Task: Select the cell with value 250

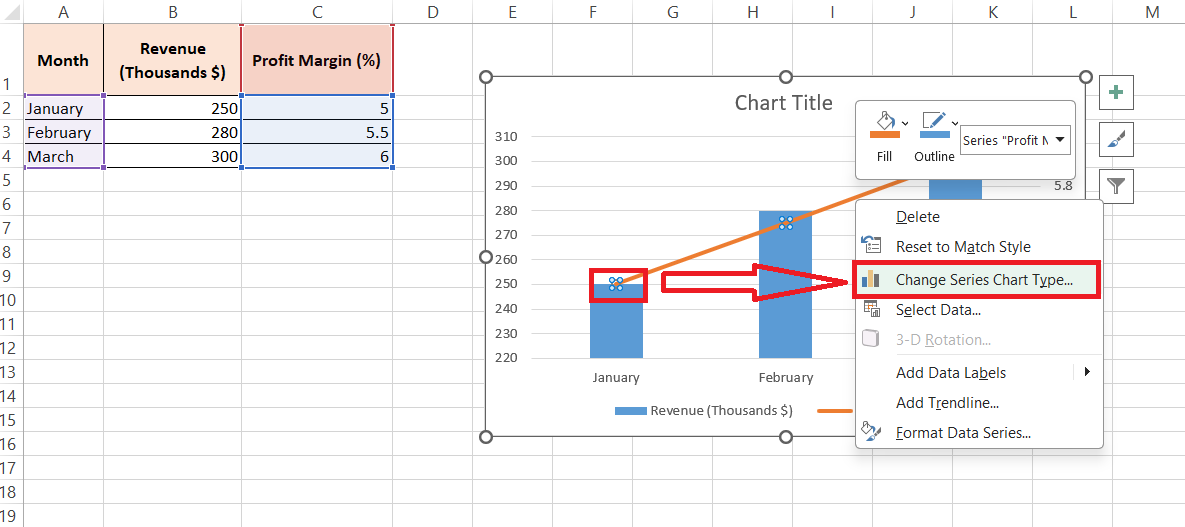Action: (x=172, y=108)
